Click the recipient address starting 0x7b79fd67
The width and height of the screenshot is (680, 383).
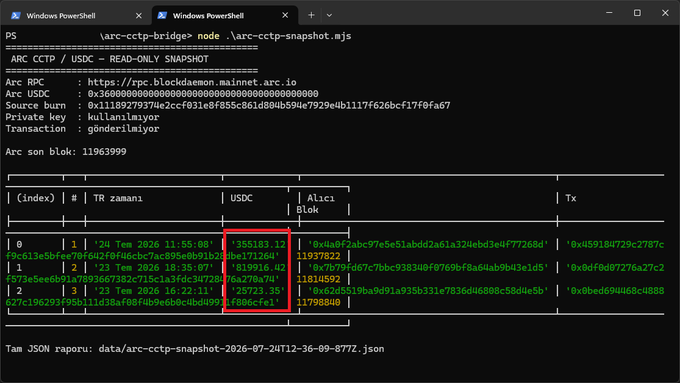pyautogui.click(x=428, y=268)
